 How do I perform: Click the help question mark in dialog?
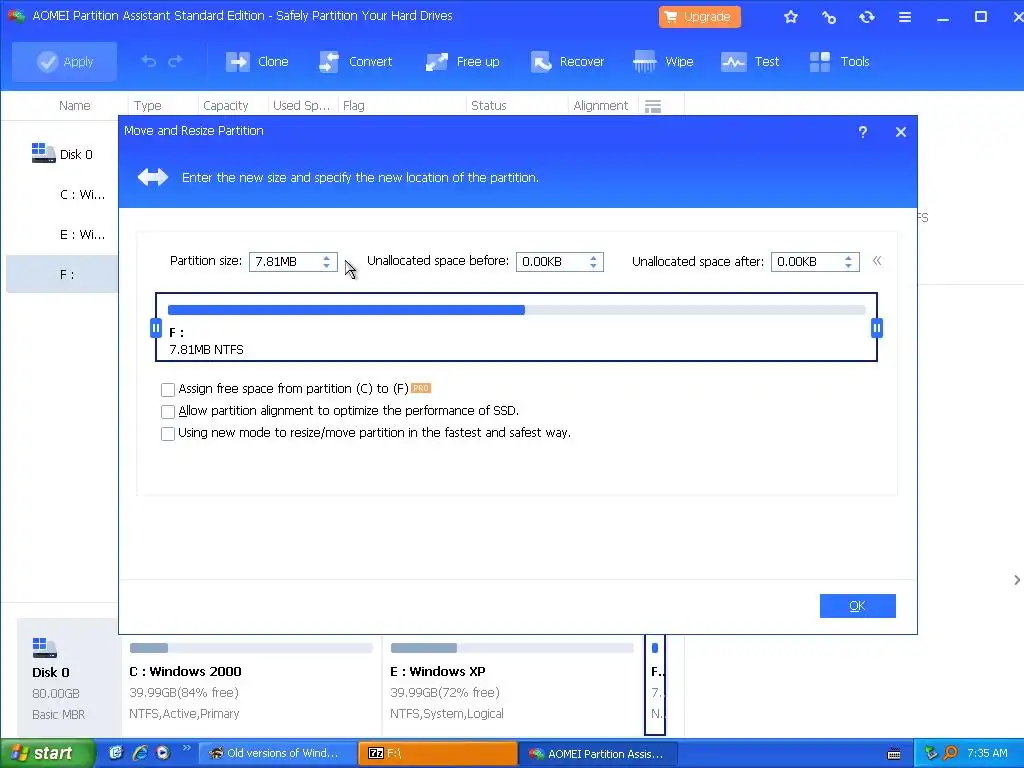pyautogui.click(x=863, y=132)
